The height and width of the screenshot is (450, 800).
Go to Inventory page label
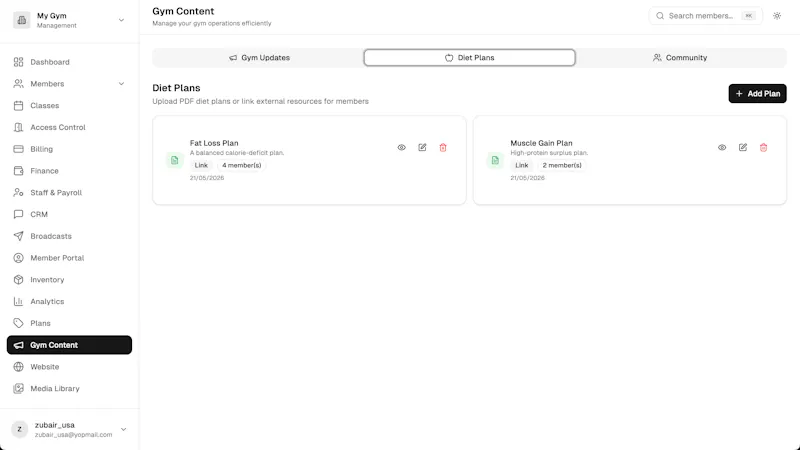click(47, 280)
